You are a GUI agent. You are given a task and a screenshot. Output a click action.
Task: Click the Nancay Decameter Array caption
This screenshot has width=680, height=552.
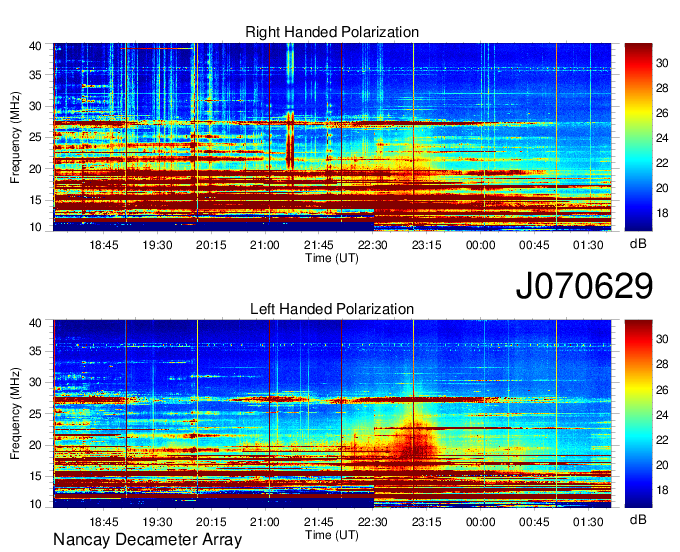tap(147, 540)
